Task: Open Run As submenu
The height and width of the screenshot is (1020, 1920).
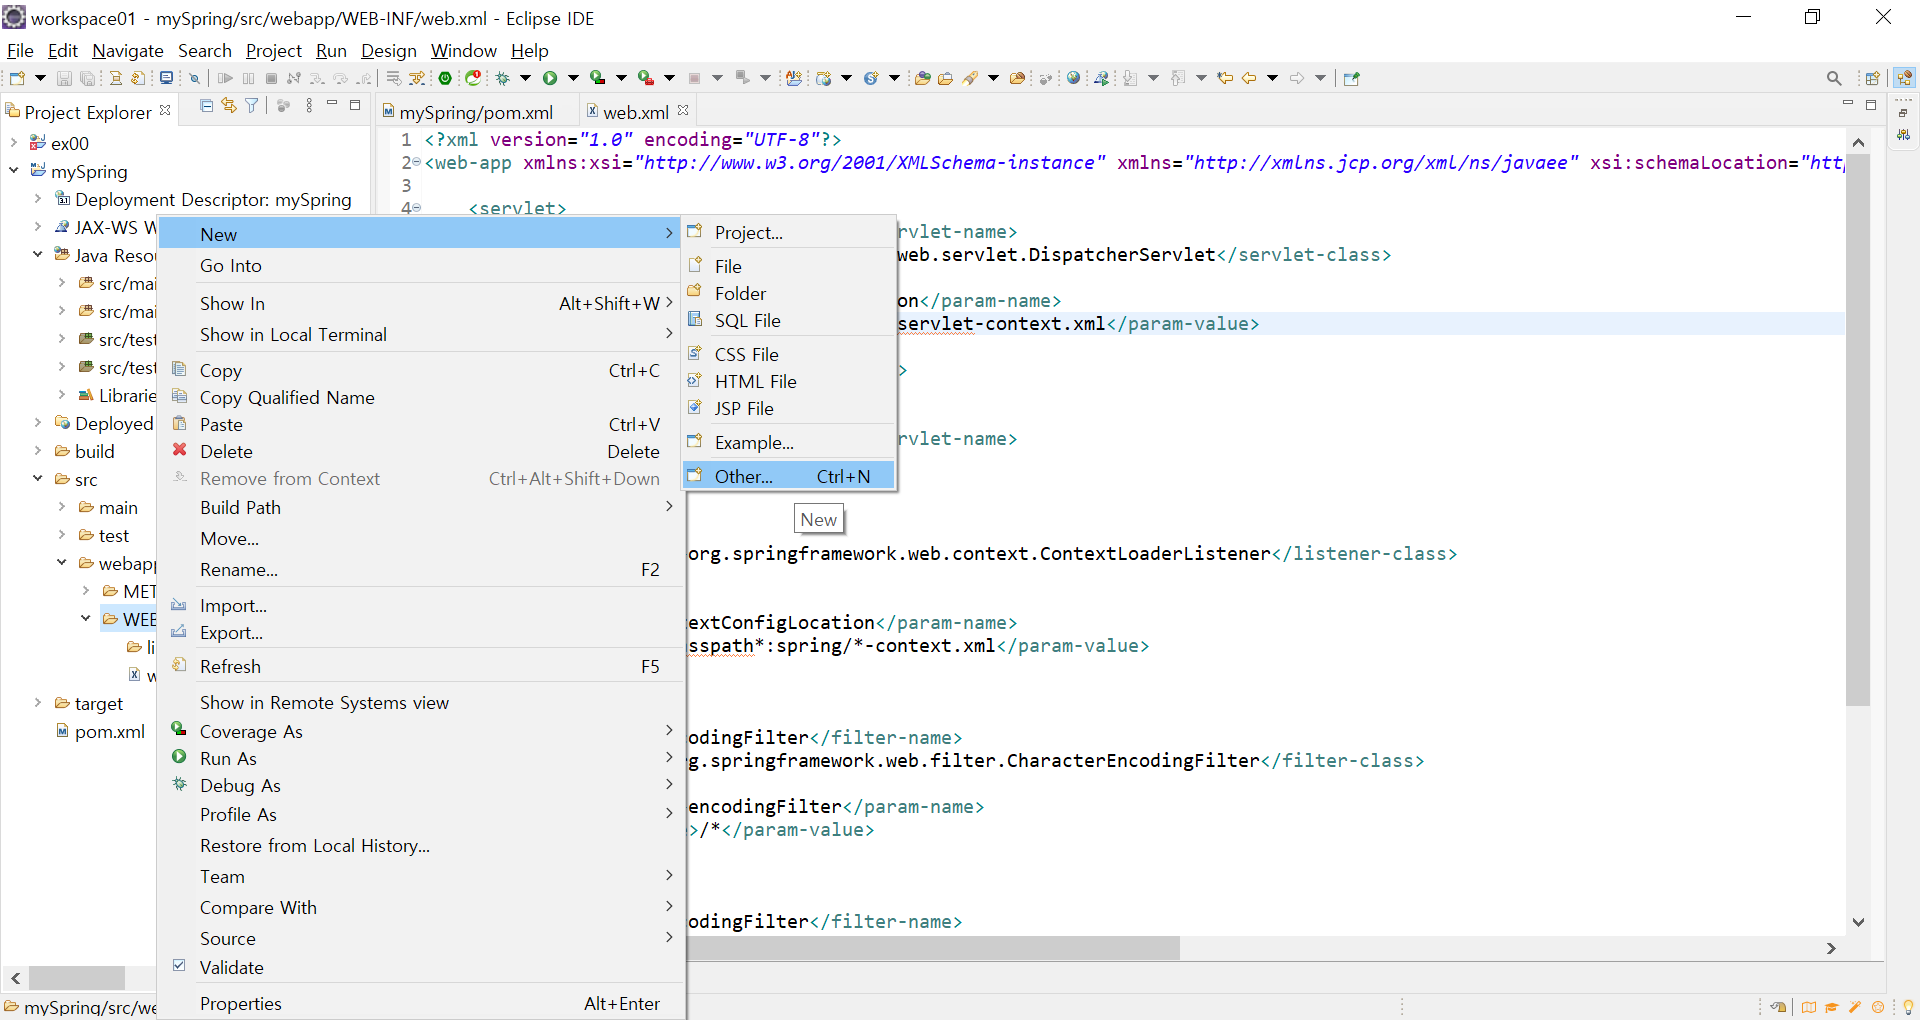Action: coord(421,758)
